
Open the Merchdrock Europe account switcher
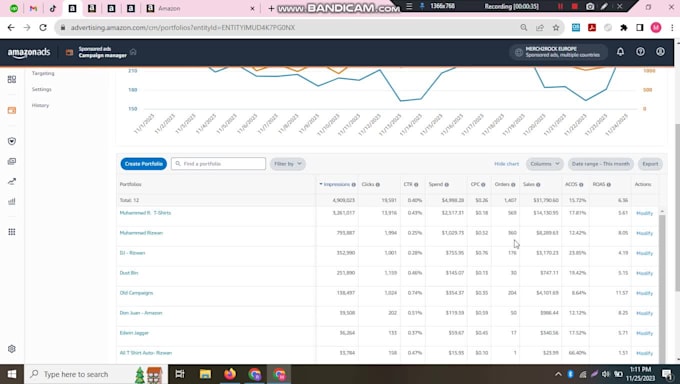coord(559,52)
